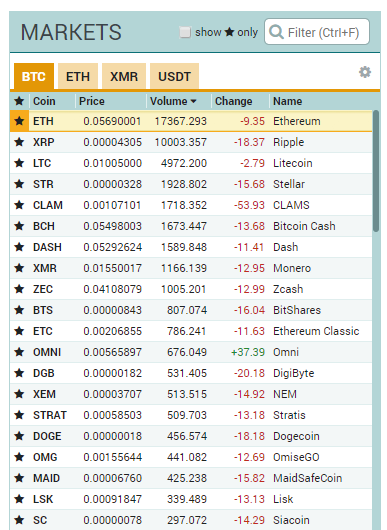387x530 pixels.
Task: Star the ZEC coin row
Action: [19, 289]
